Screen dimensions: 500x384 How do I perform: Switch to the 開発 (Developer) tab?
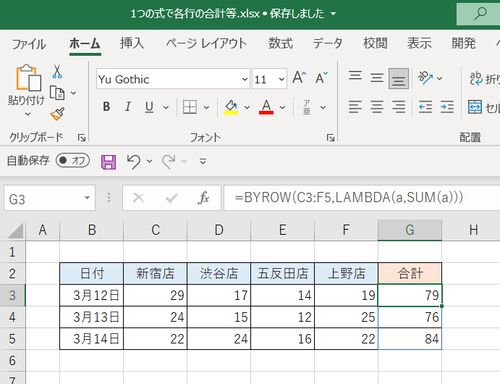463,43
